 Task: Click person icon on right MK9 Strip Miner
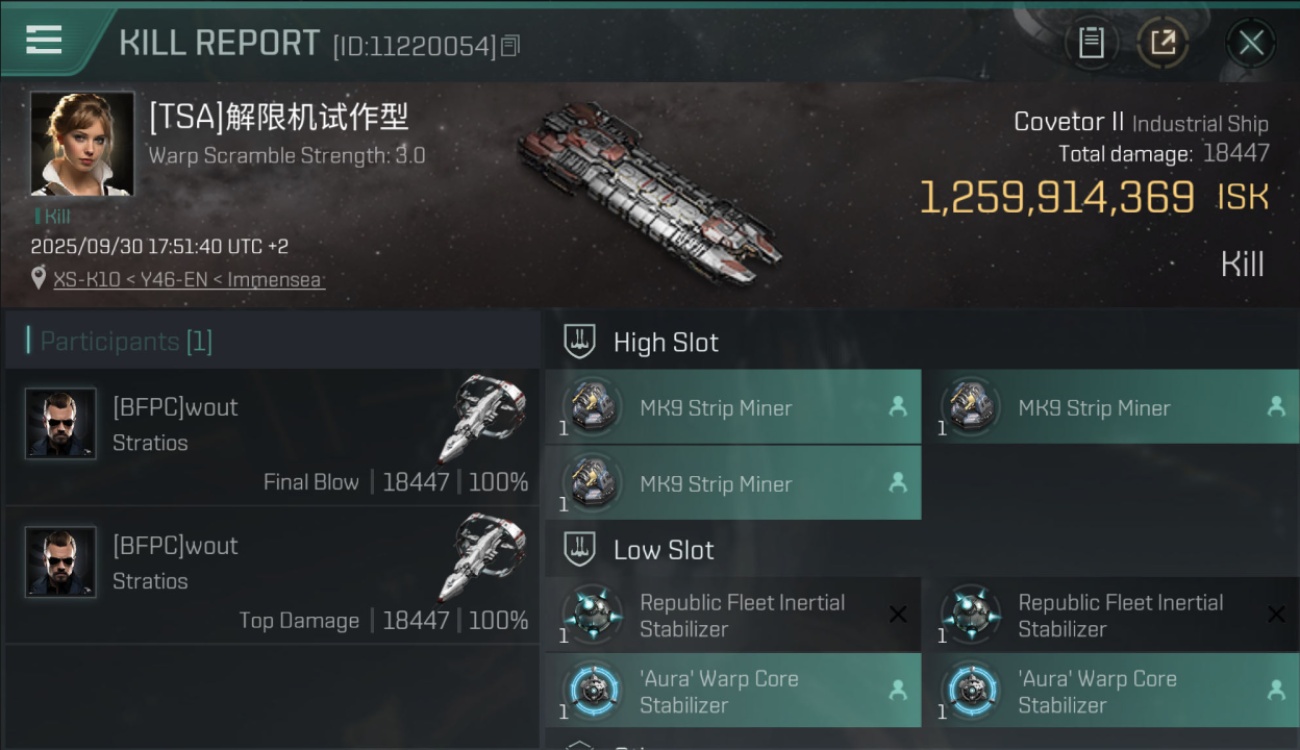tap(1276, 407)
